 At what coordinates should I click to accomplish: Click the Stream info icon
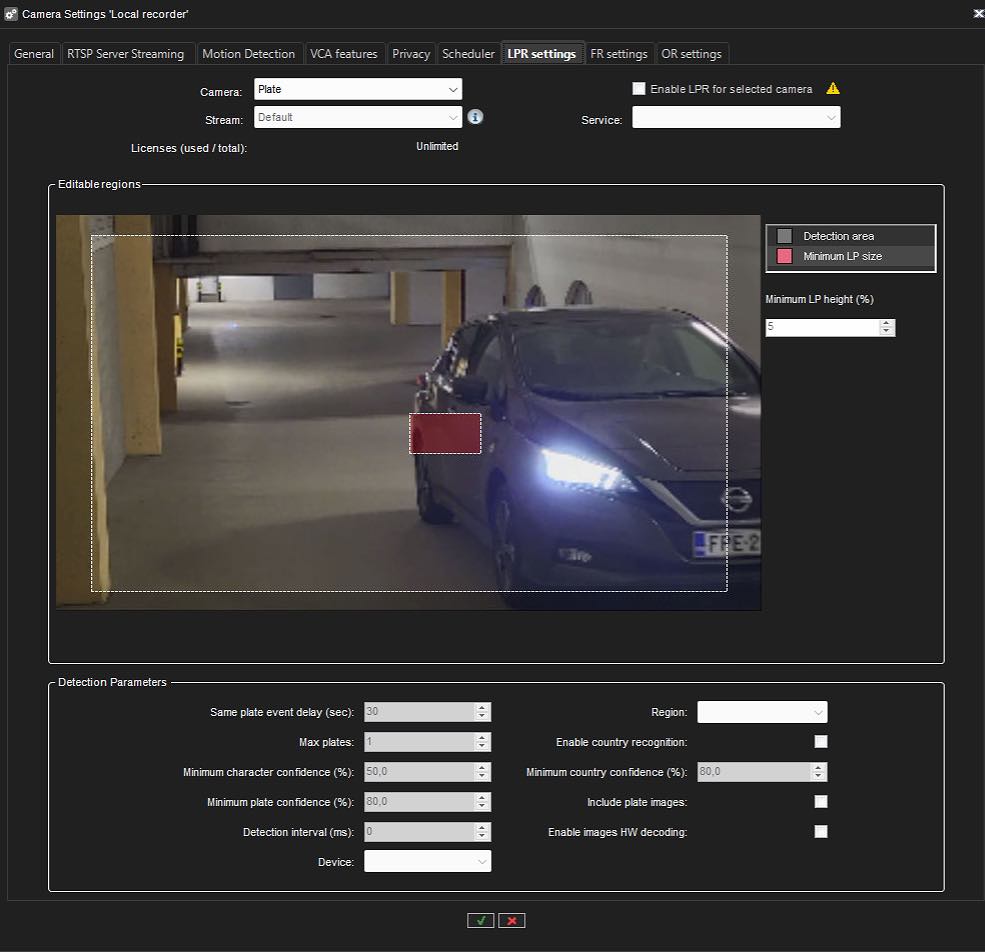click(x=476, y=117)
